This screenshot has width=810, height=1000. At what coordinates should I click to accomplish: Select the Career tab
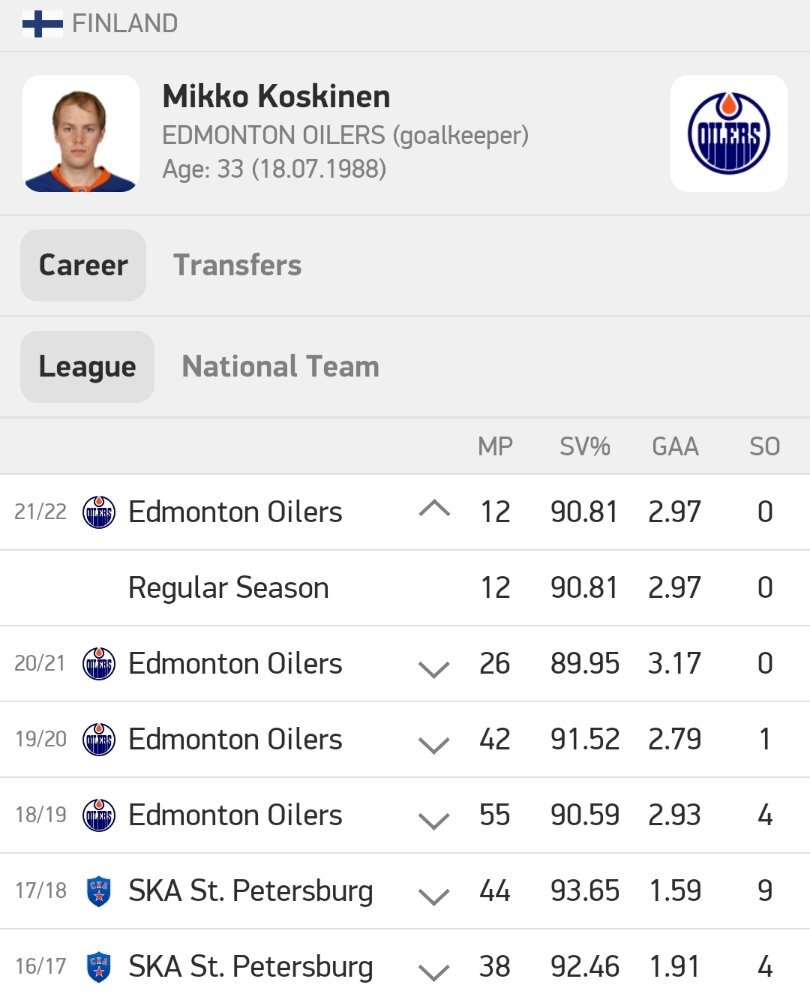click(83, 265)
